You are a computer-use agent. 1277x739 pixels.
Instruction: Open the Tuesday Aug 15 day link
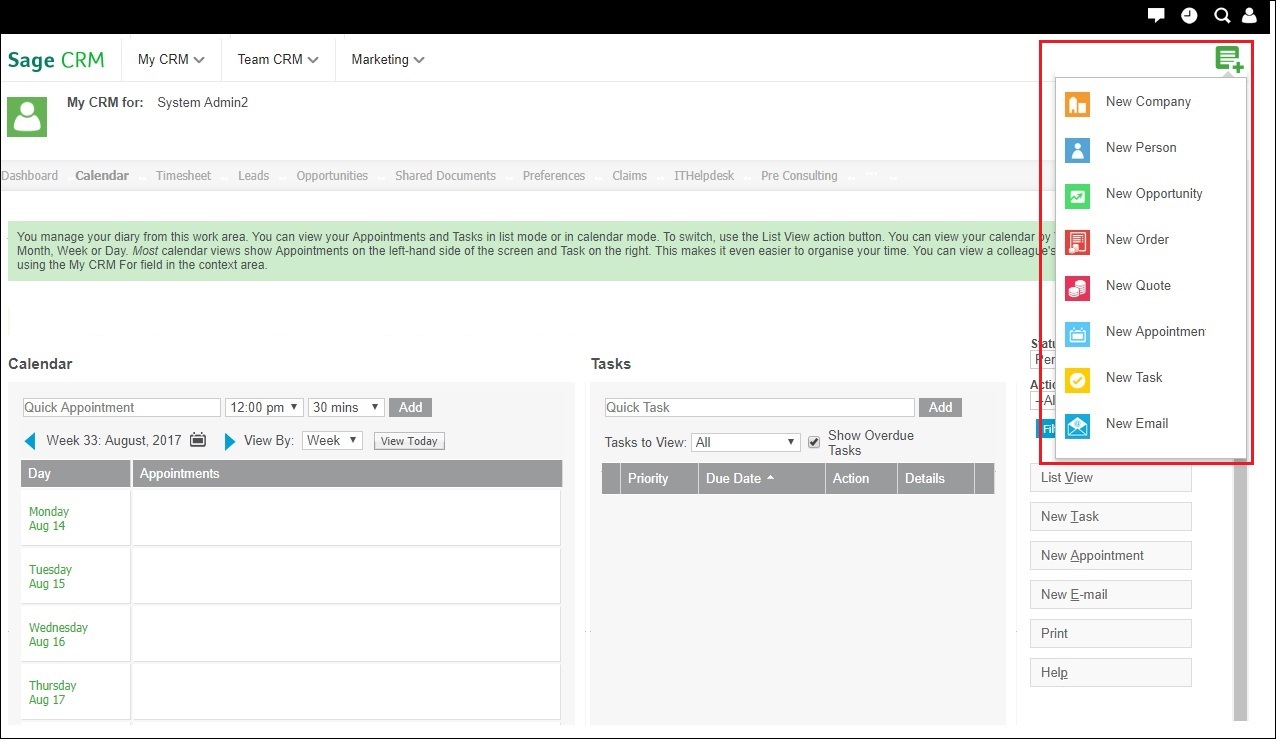(x=50, y=577)
